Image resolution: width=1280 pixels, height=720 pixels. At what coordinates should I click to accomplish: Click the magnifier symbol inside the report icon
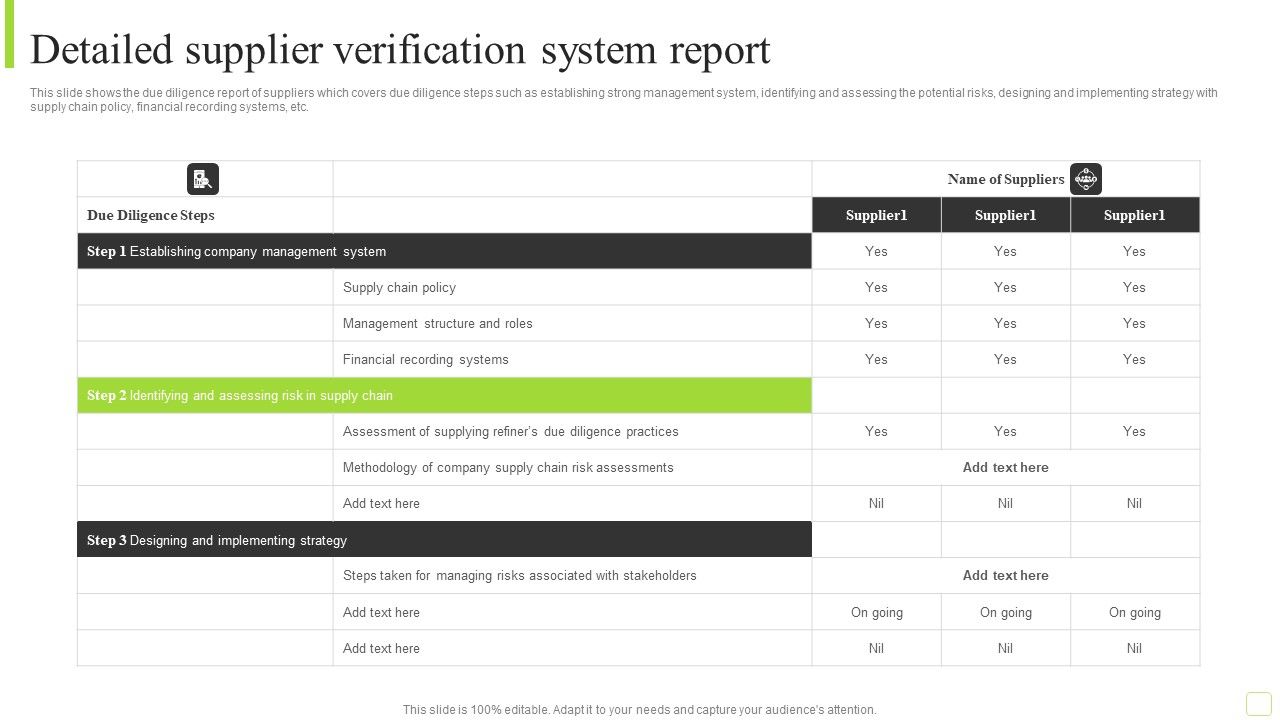tap(207, 181)
